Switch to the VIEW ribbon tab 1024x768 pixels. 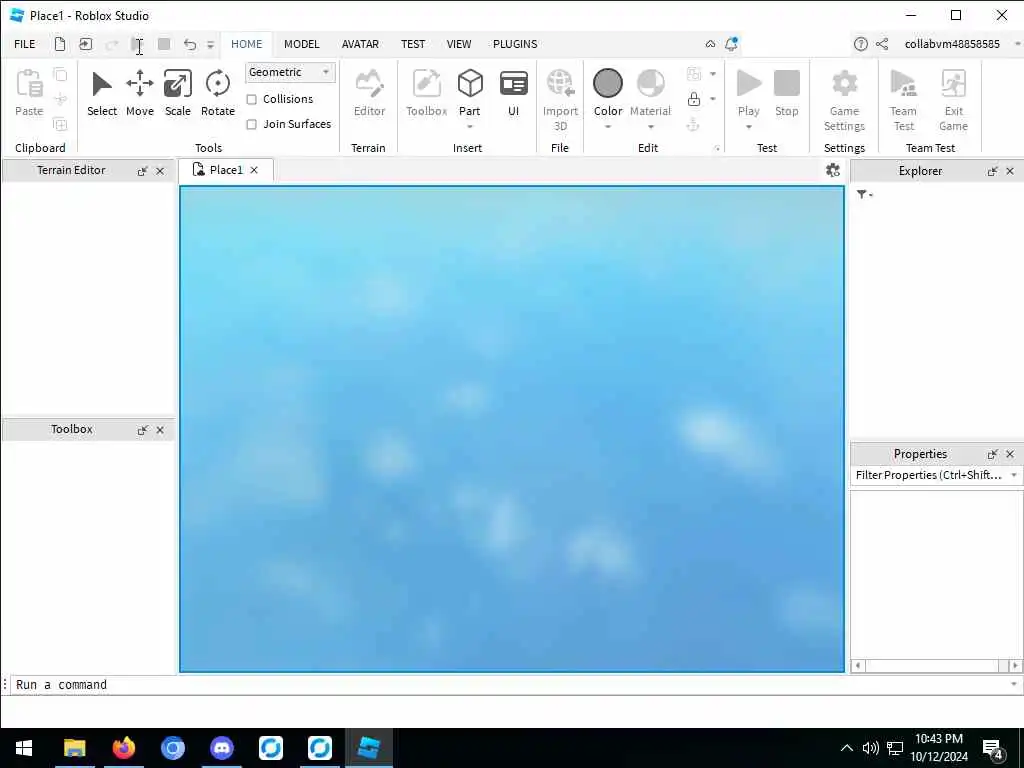pyautogui.click(x=458, y=44)
